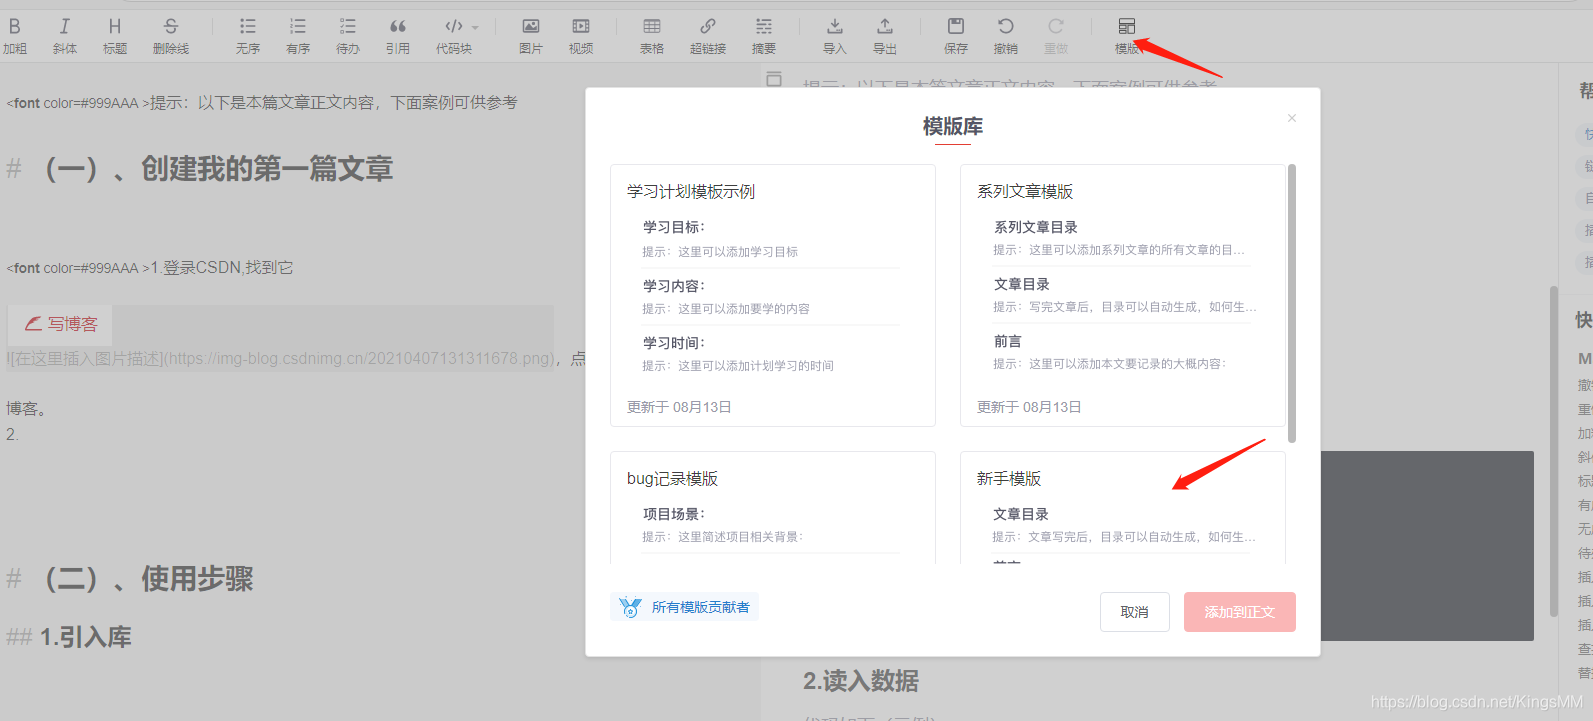
Task: Insert ordered list with 有序 icon
Action: coord(298,35)
